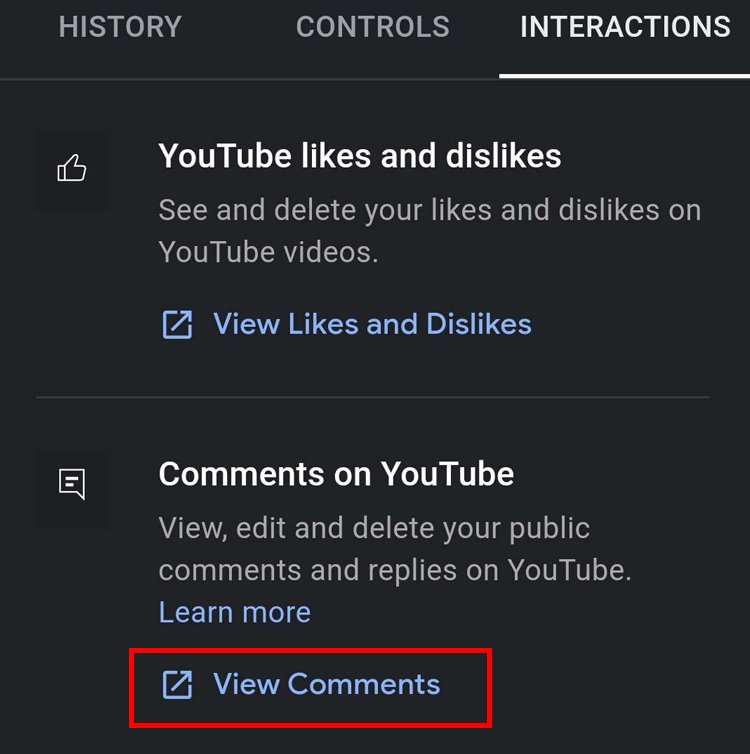Switch to the HISTORY tab
Image resolution: width=750 pixels, height=754 pixels.
(120, 27)
